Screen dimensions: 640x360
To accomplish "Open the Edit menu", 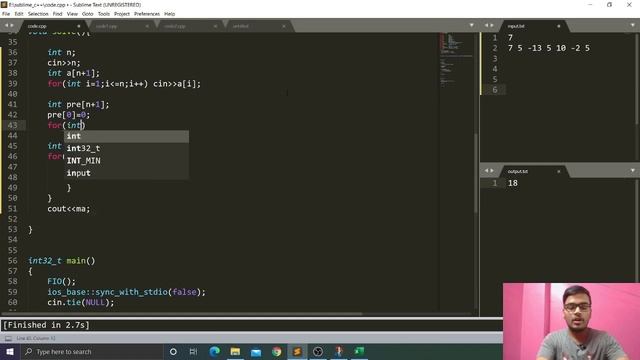I will [x=19, y=14].
